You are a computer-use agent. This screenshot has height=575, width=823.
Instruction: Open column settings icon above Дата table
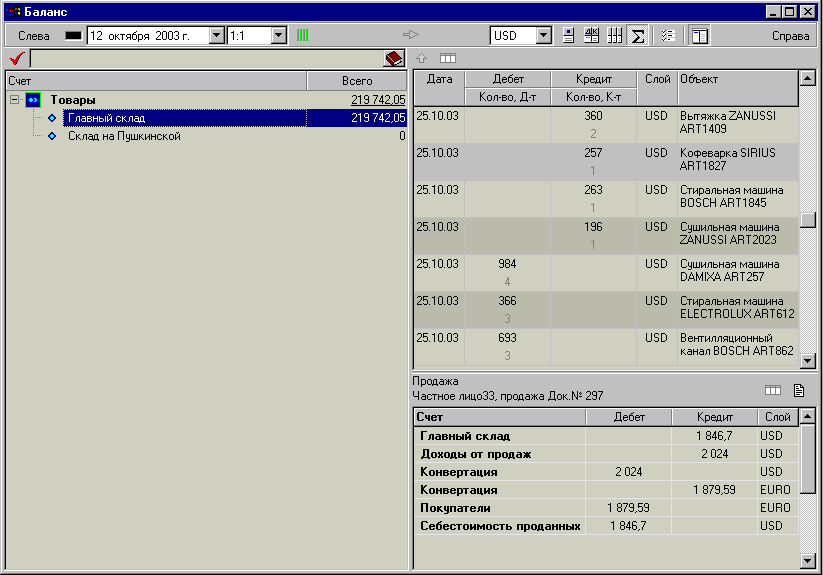click(x=448, y=58)
